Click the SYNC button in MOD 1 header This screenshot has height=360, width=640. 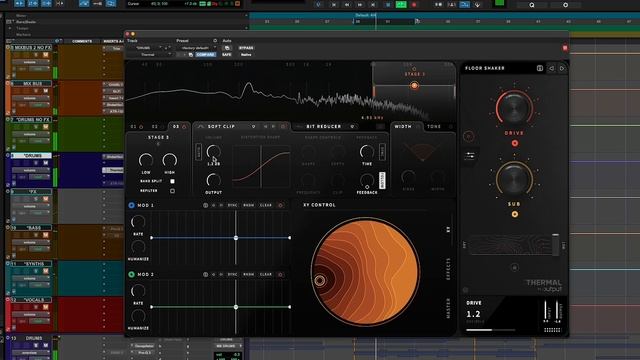point(232,205)
